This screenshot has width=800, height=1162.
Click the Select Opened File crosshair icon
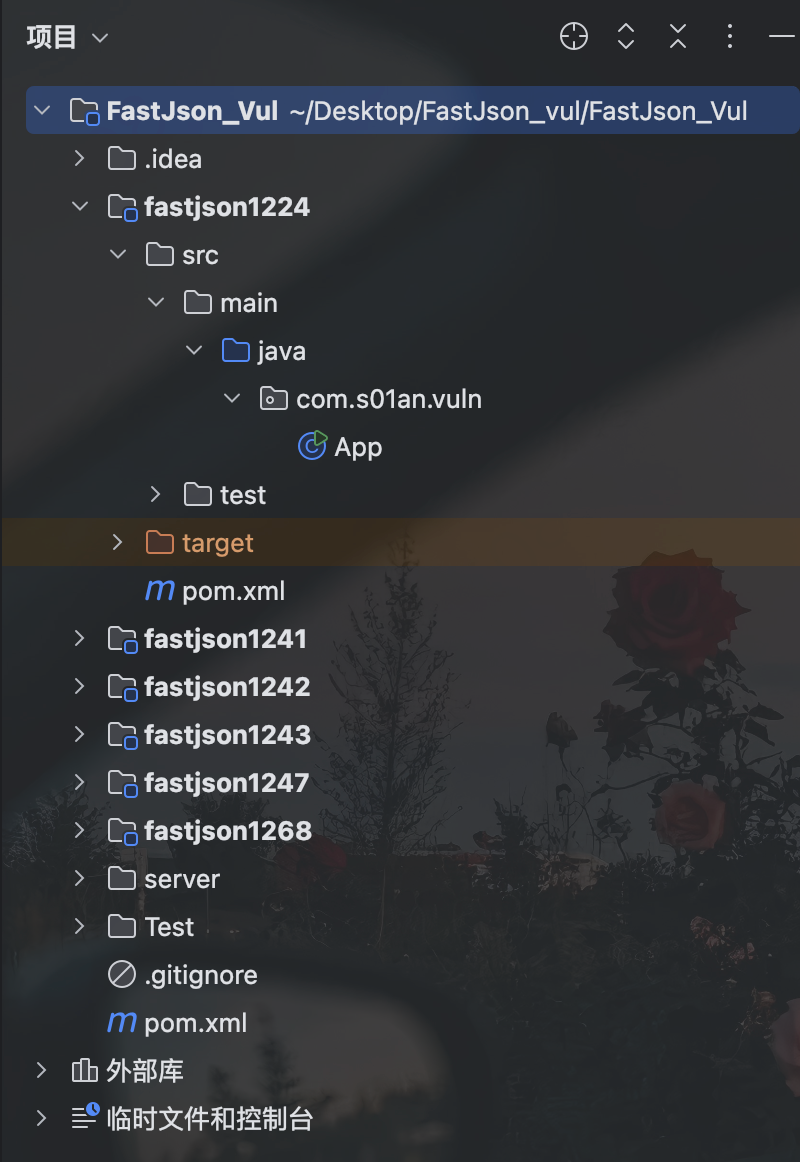point(574,36)
